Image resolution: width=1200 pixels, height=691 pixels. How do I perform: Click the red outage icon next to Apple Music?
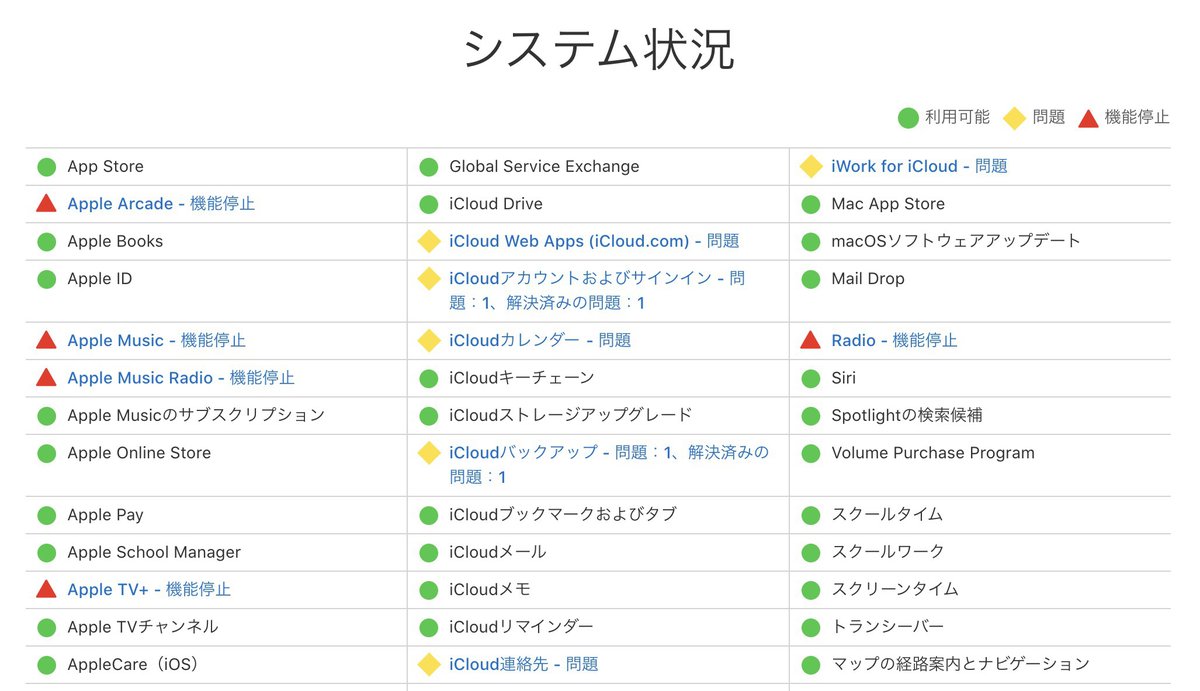pos(46,341)
